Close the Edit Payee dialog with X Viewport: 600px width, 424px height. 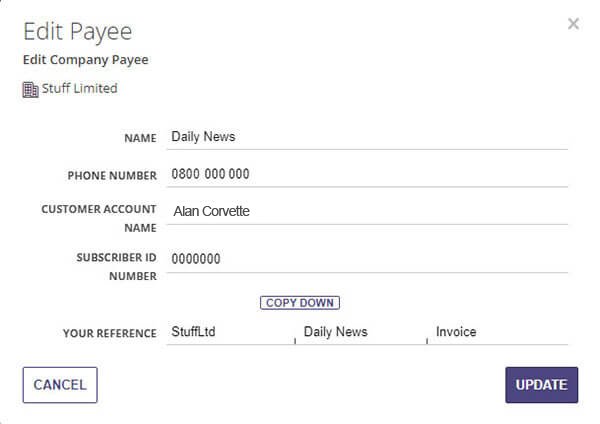point(573,24)
